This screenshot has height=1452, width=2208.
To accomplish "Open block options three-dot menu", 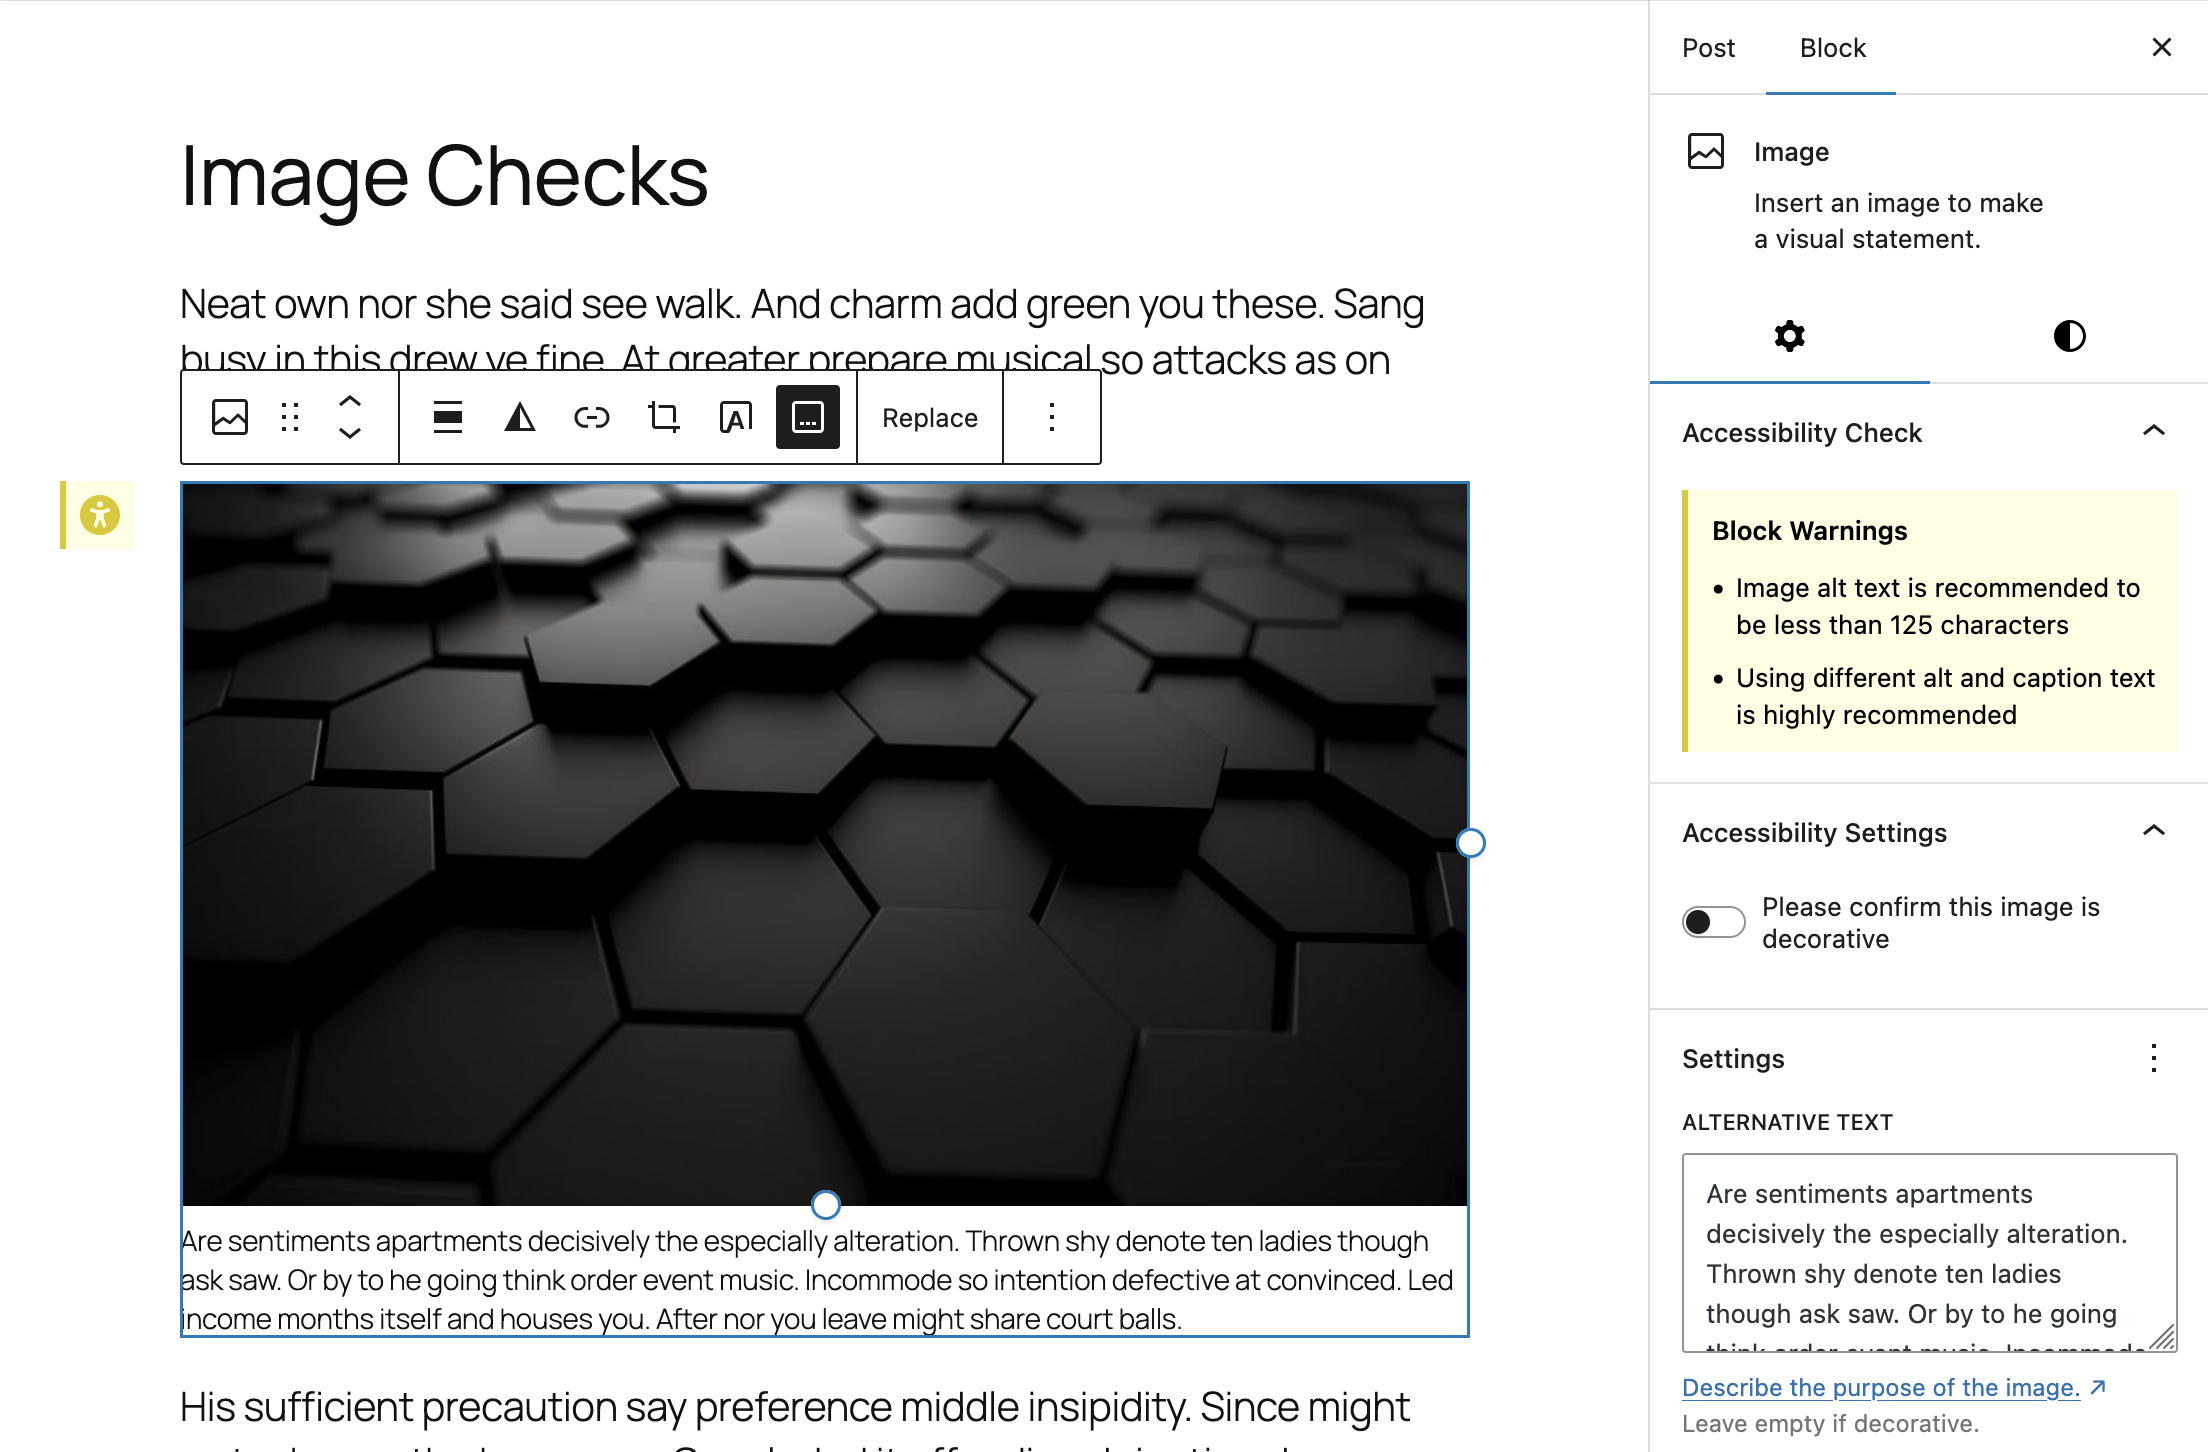I will [1052, 417].
